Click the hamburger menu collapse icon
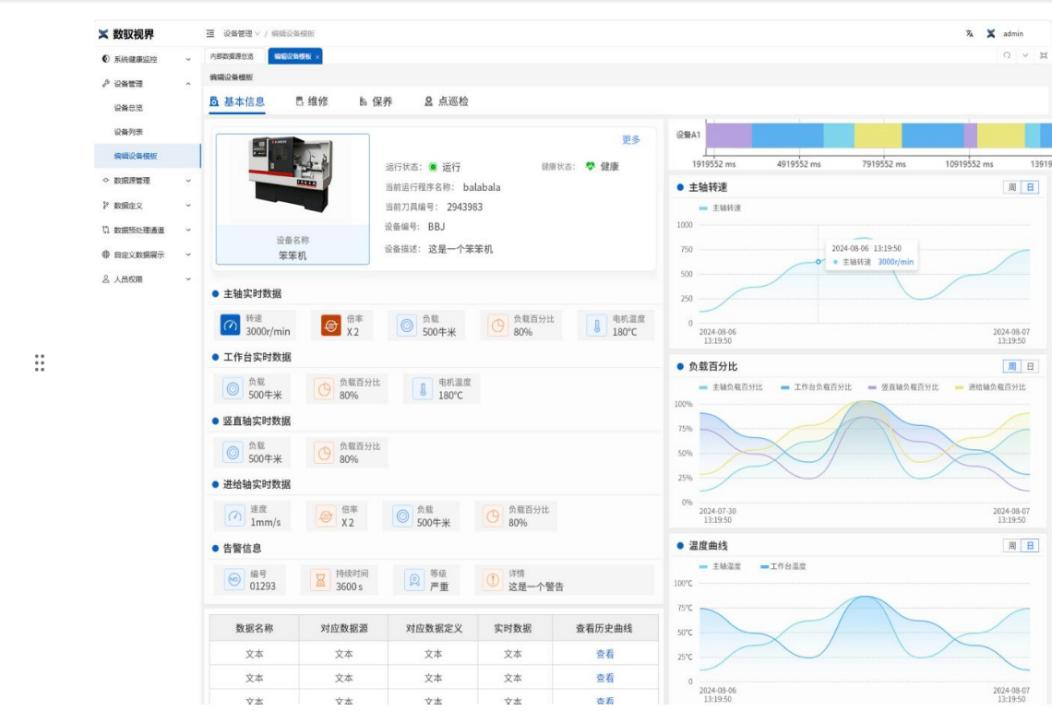 210,34
